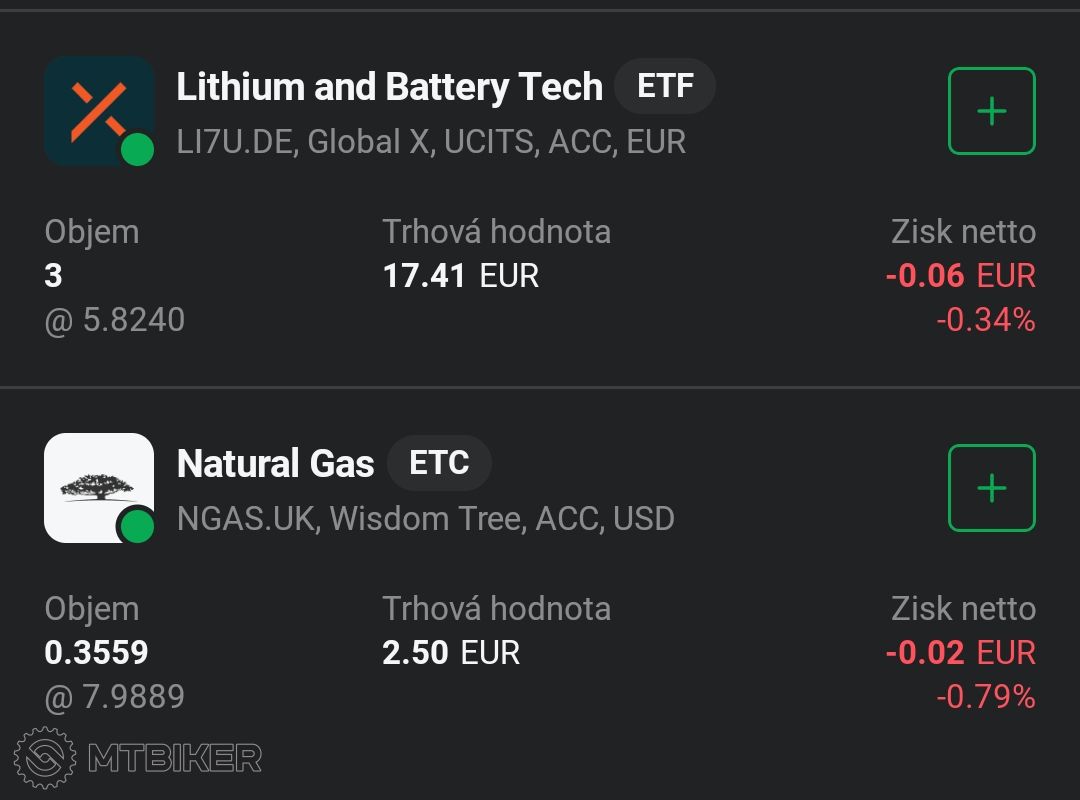Add to the Natural Gas position
Image resolution: width=1080 pixels, height=800 pixels.
991,488
